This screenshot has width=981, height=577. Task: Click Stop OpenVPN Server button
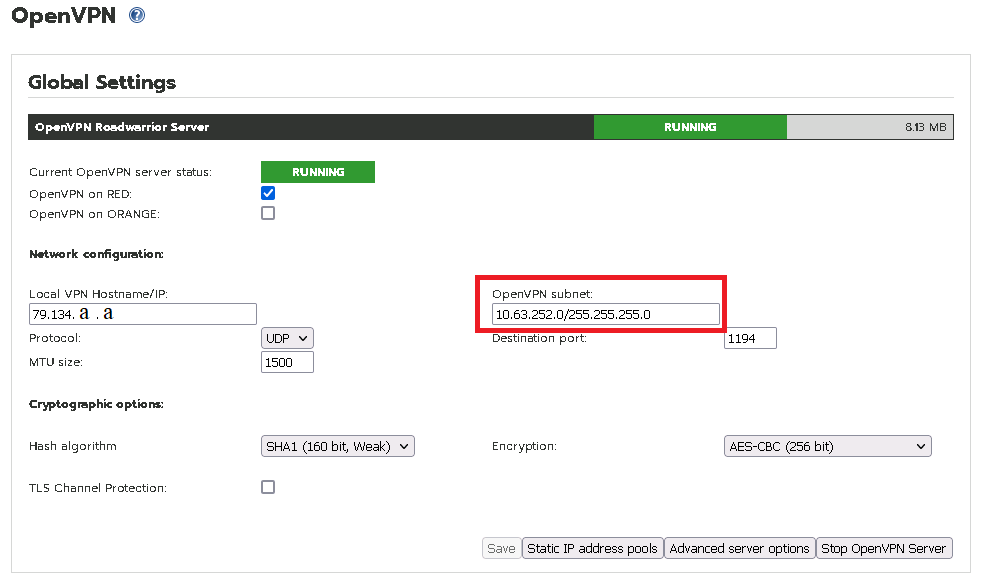(883, 548)
